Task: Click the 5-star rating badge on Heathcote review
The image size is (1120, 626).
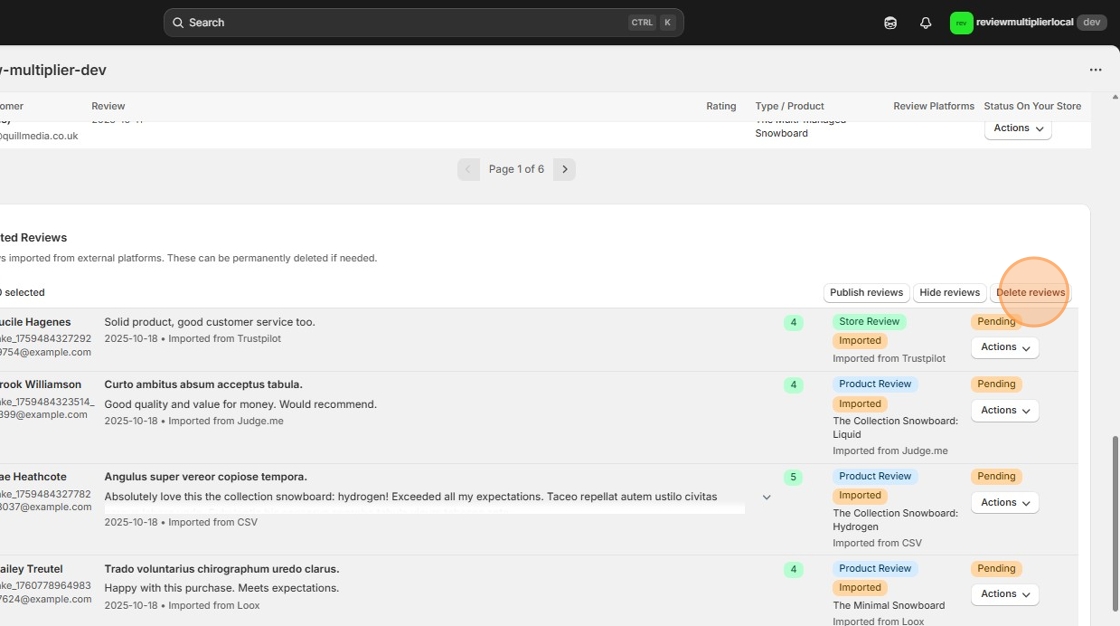Action: tap(793, 476)
